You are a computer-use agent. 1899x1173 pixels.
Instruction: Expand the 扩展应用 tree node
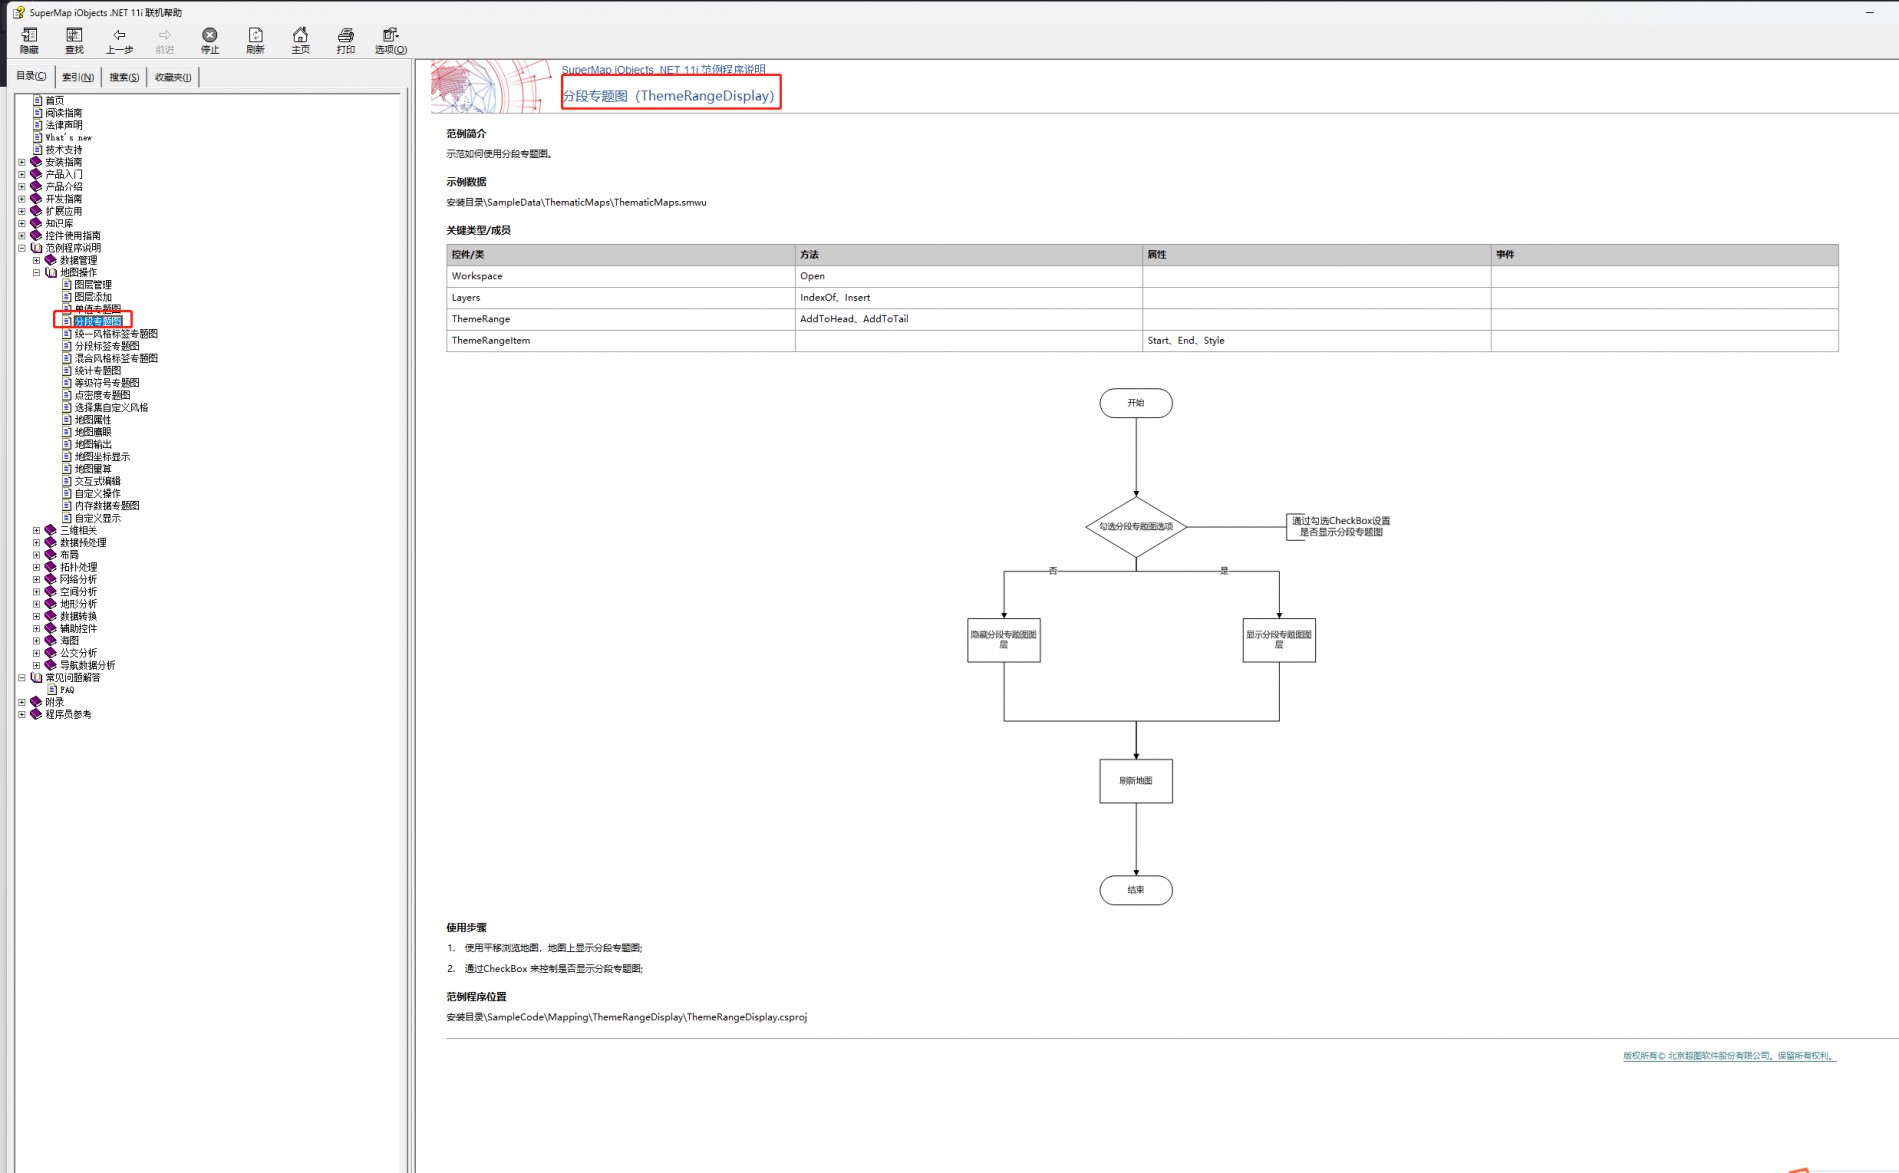pos(22,211)
